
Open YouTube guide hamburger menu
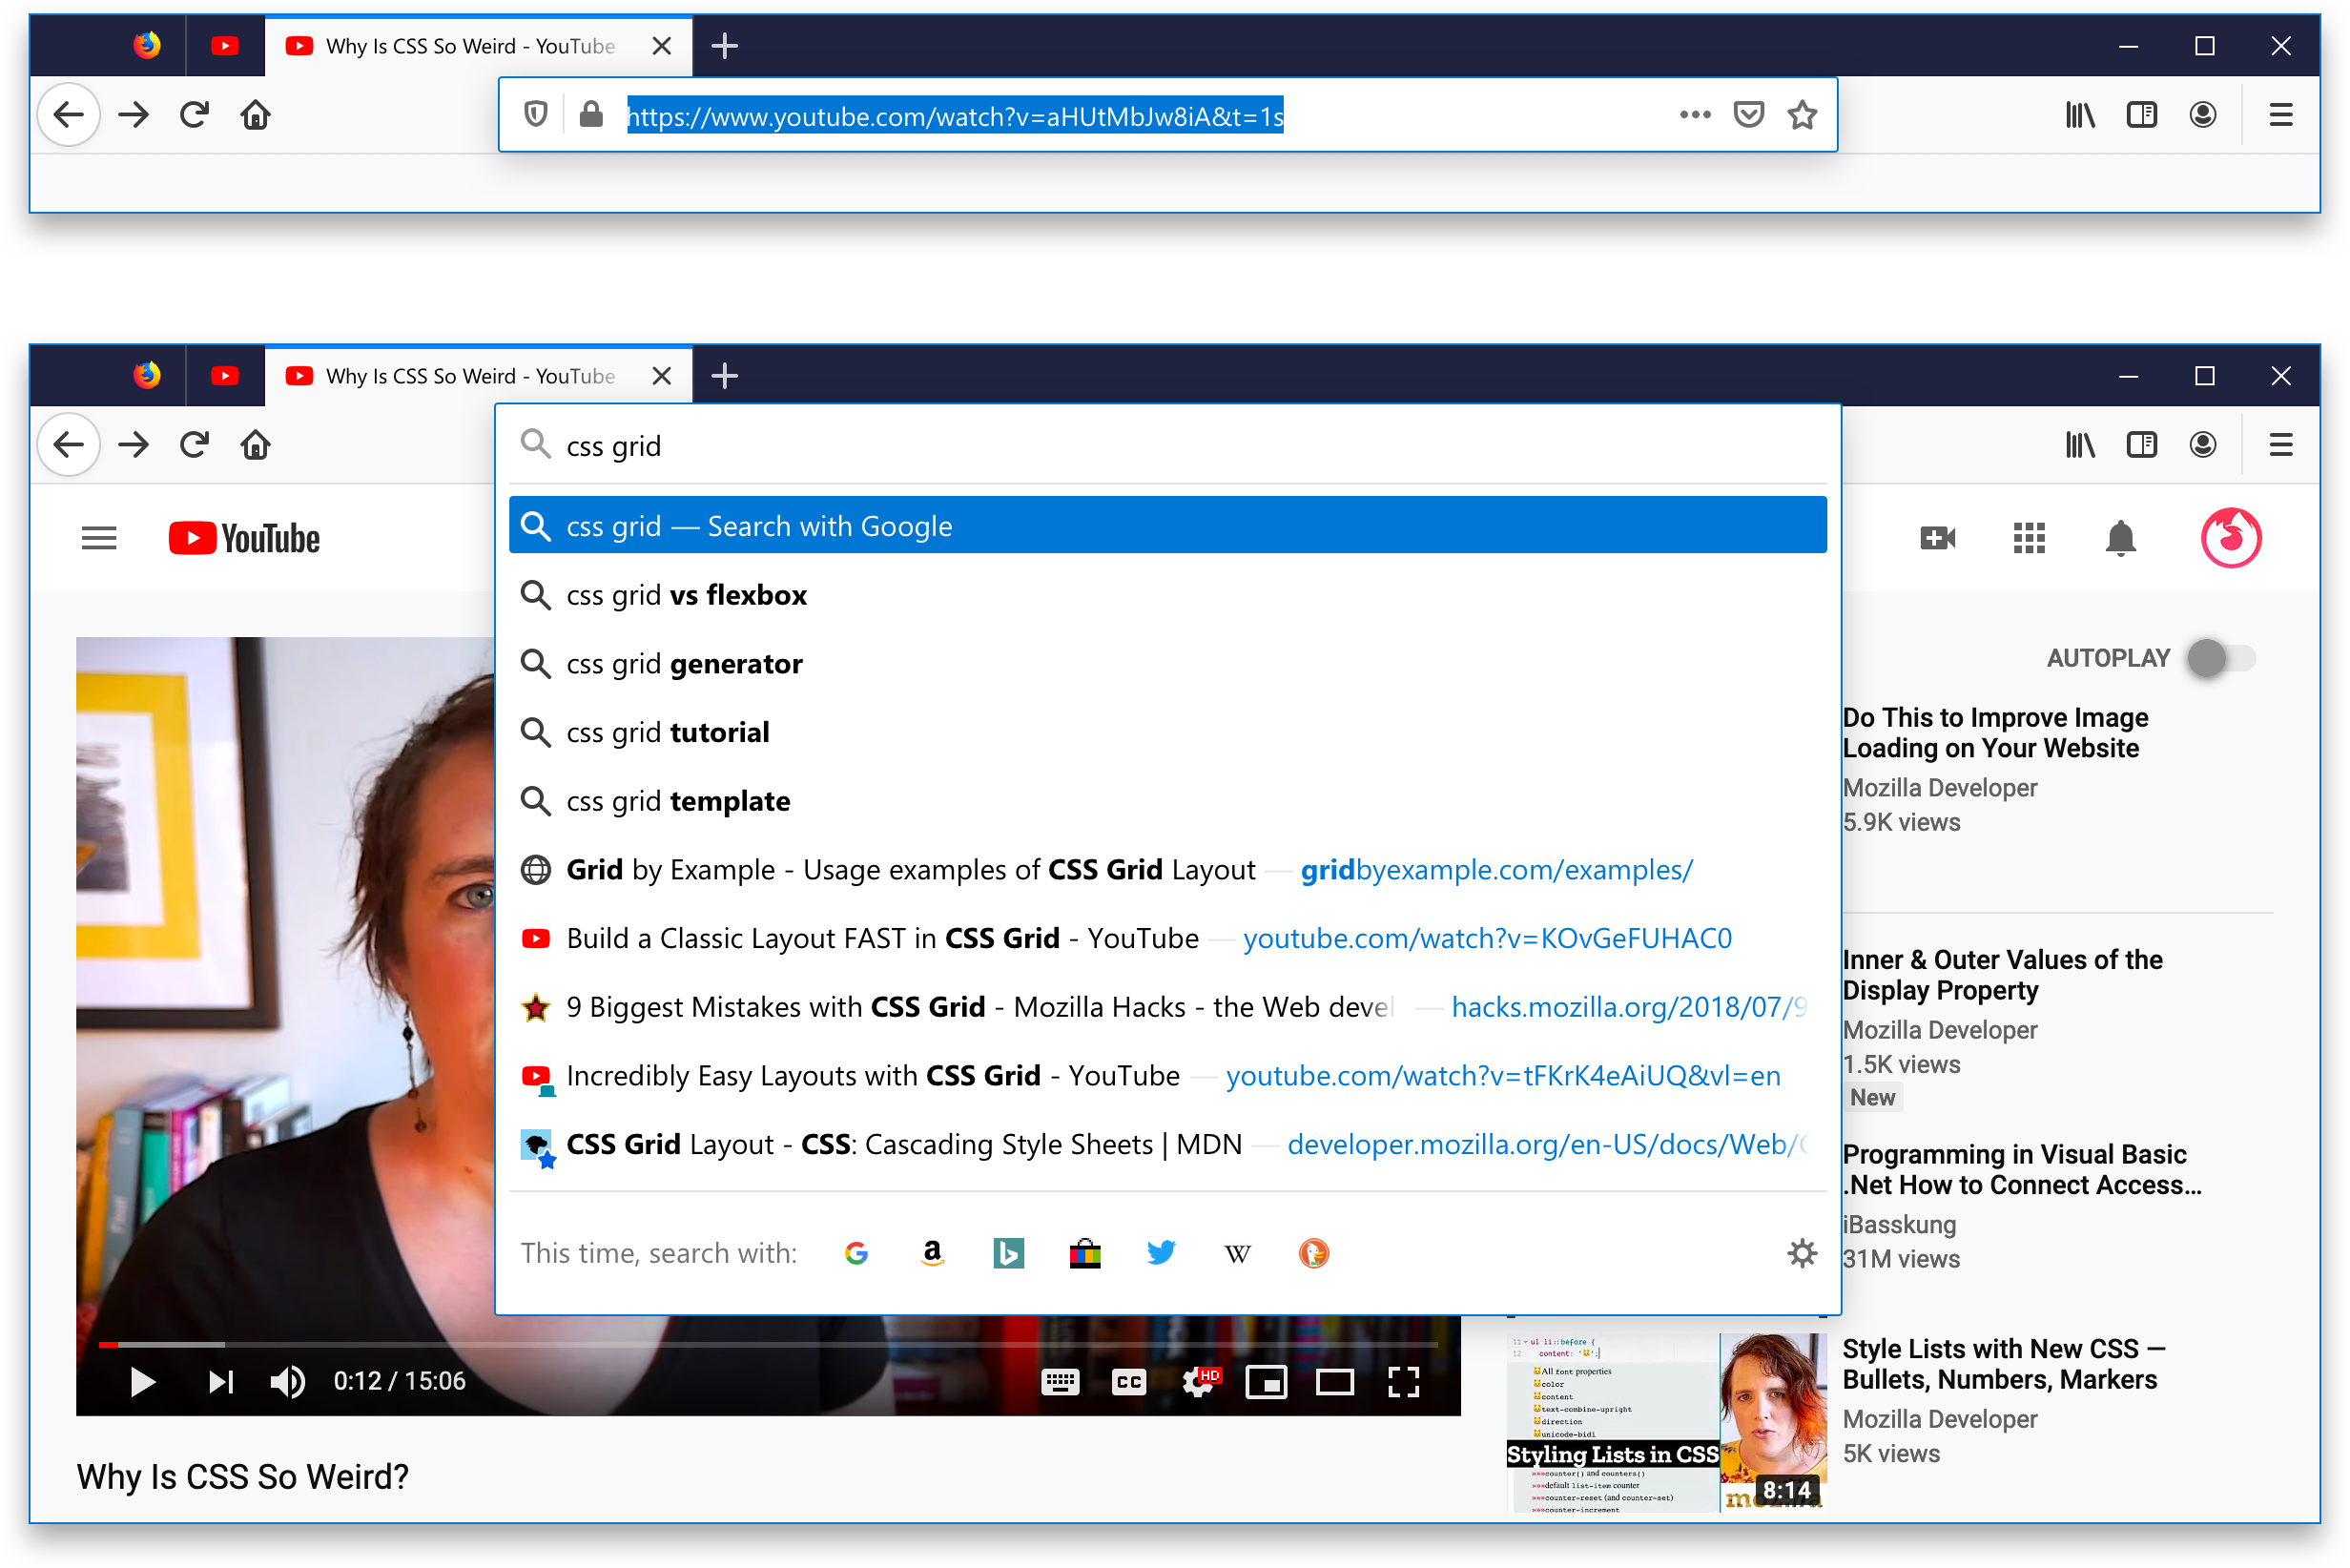click(x=99, y=538)
